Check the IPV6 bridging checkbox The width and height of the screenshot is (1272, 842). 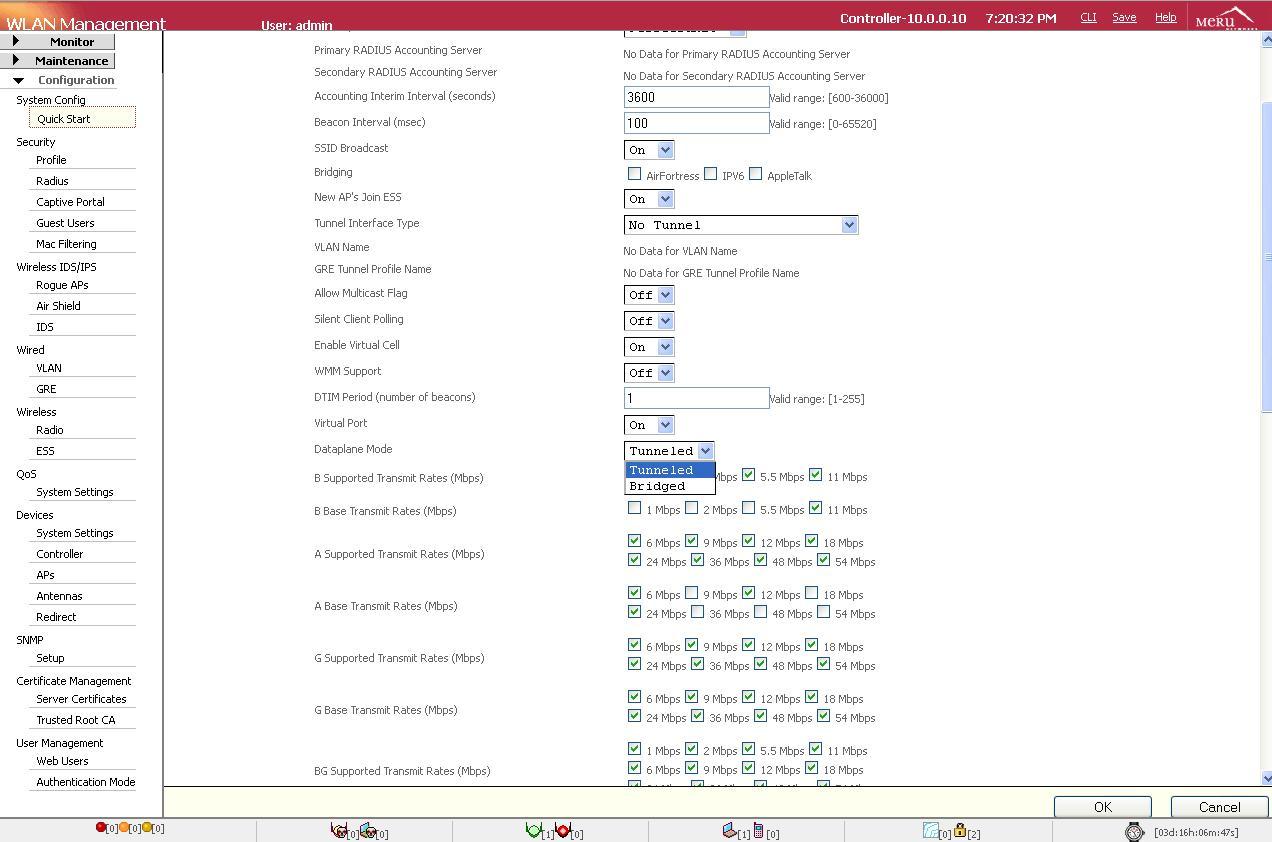pyautogui.click(x=710, y=174)
